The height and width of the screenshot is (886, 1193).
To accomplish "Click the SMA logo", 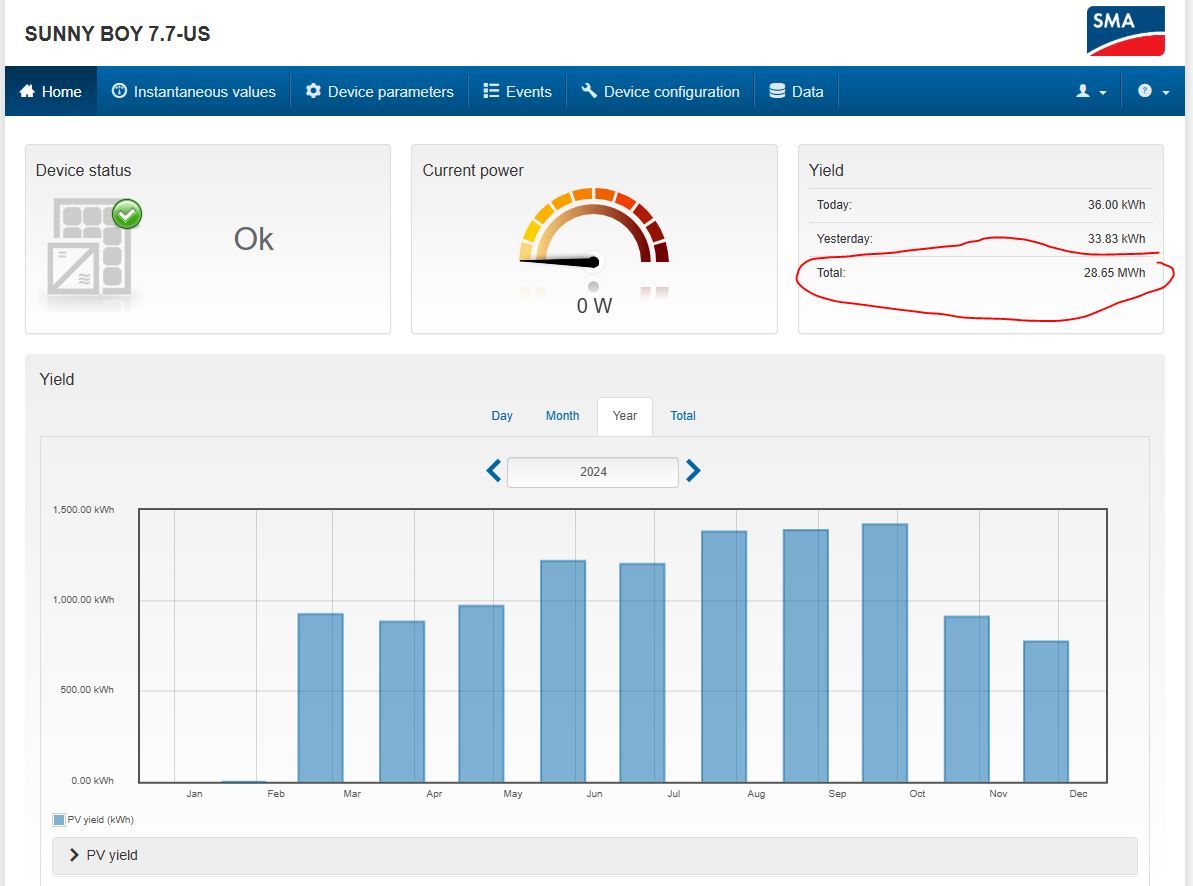I will pyautogui.click(x=1125, y=31).
